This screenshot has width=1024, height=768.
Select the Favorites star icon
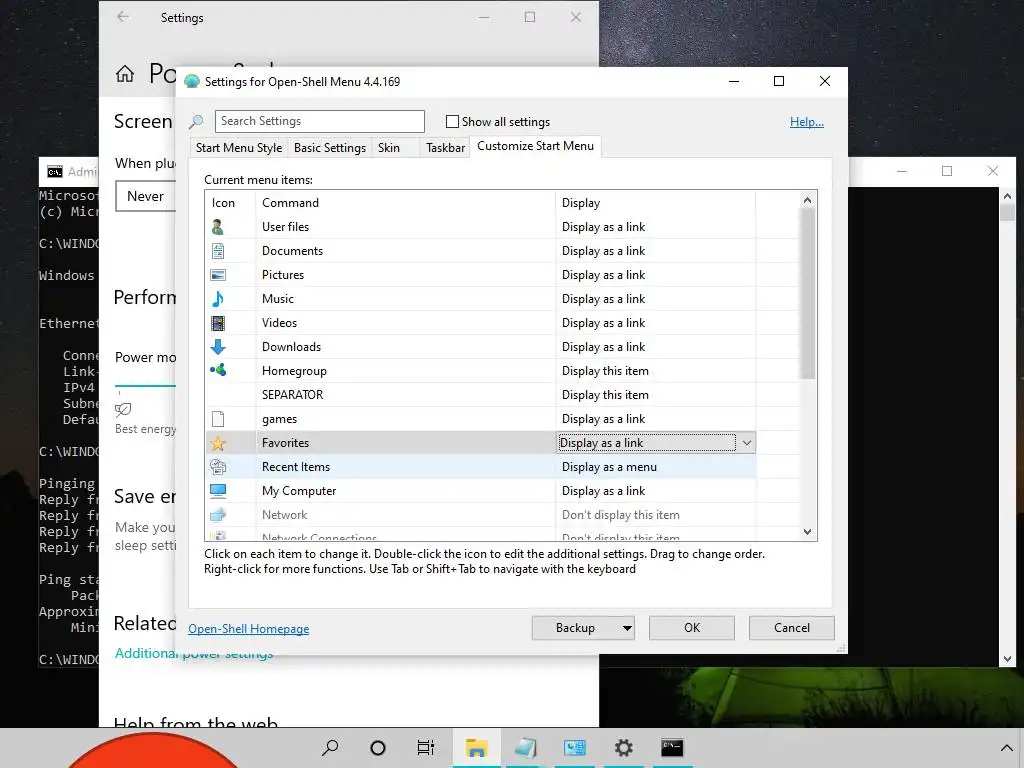click(x=218, y=443)
